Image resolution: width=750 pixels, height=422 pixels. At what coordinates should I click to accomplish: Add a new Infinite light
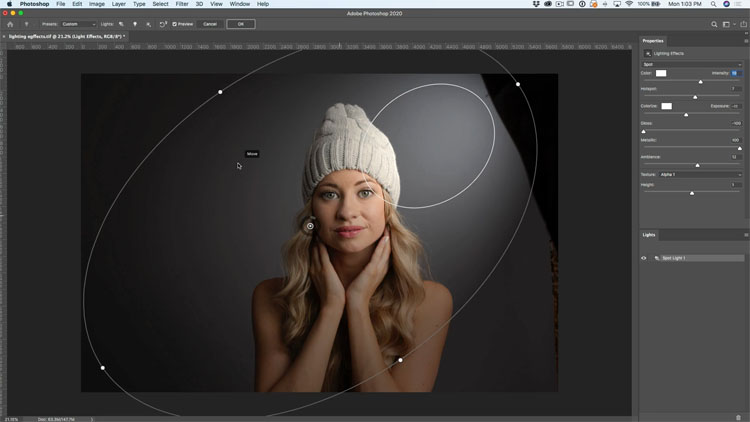[148, 24]
